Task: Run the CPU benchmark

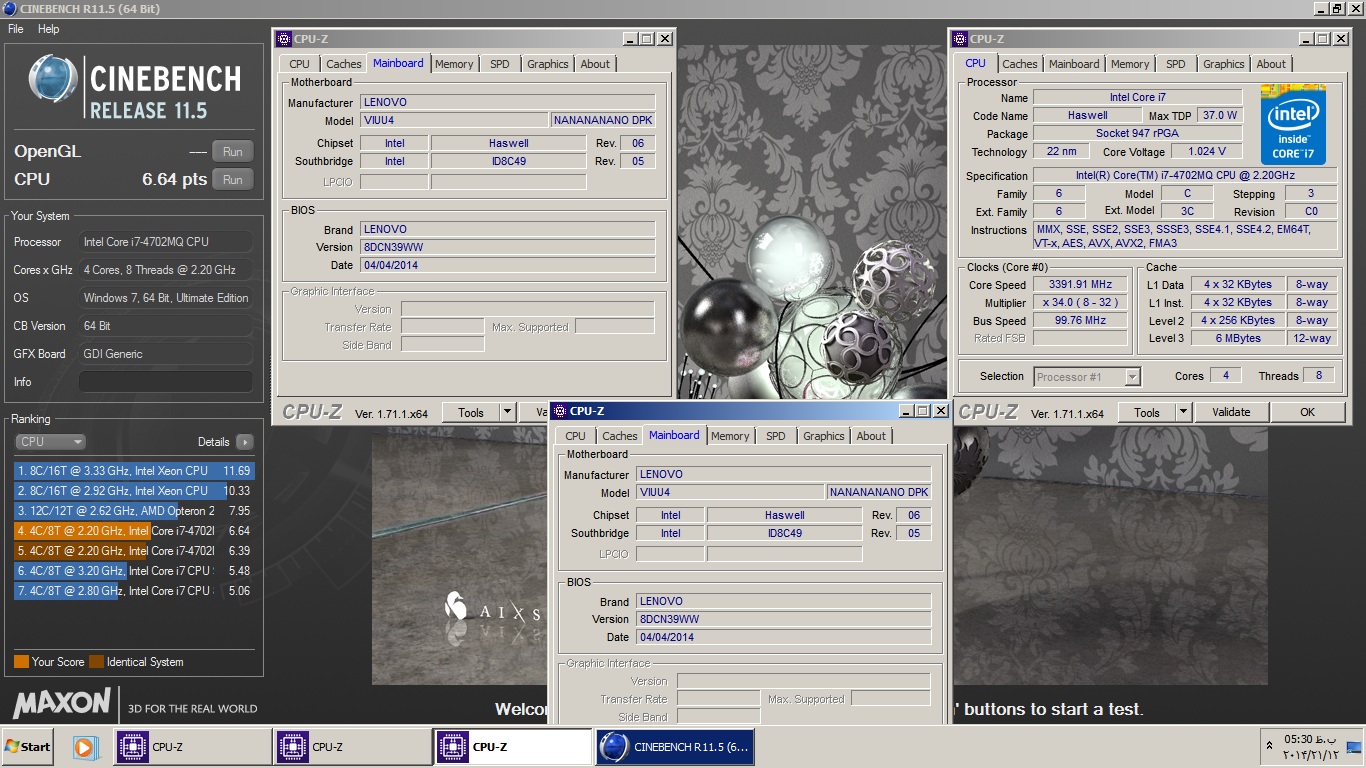Action: click(x=232, y=180)
